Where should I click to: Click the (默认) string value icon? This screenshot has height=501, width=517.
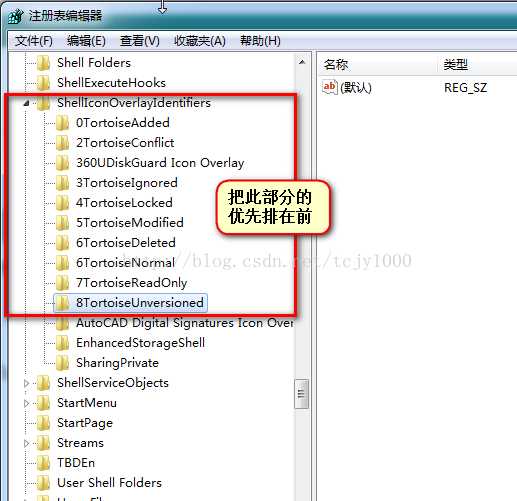pos(330,87)
